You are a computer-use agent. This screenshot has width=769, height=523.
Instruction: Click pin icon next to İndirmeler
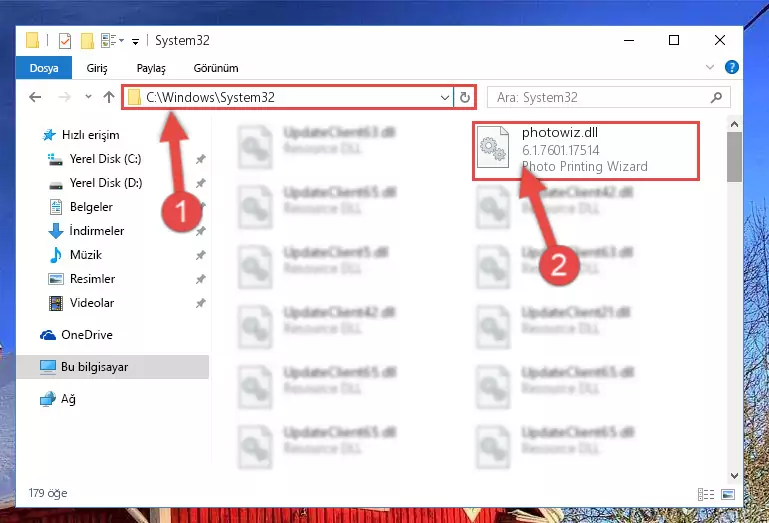point(200,231)
